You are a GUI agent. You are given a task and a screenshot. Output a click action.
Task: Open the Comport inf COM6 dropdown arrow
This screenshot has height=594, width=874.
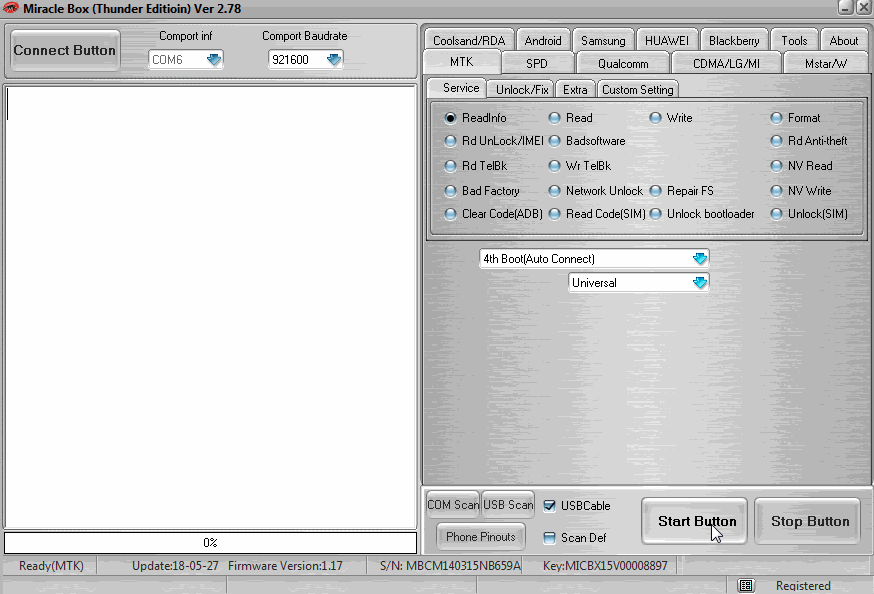214,60
